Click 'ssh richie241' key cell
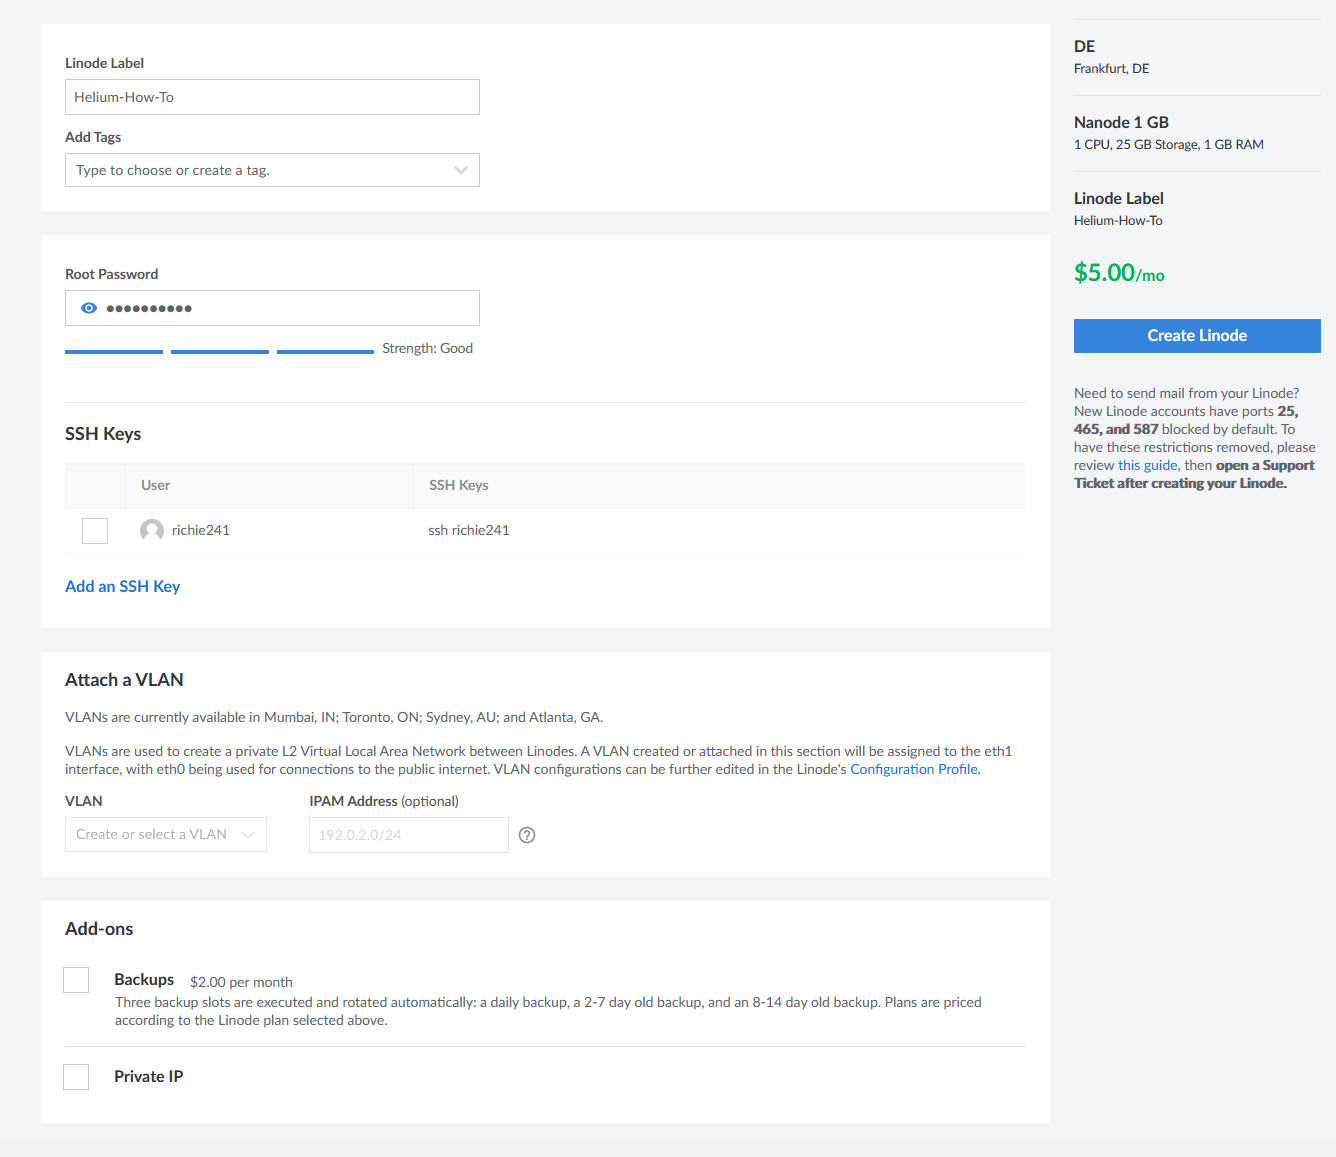The image size is (1336, 1157). tap(469, 530)
